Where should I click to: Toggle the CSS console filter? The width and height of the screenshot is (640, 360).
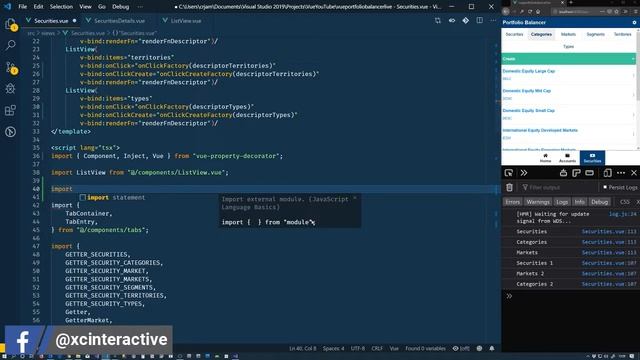[x=624, y=202]
